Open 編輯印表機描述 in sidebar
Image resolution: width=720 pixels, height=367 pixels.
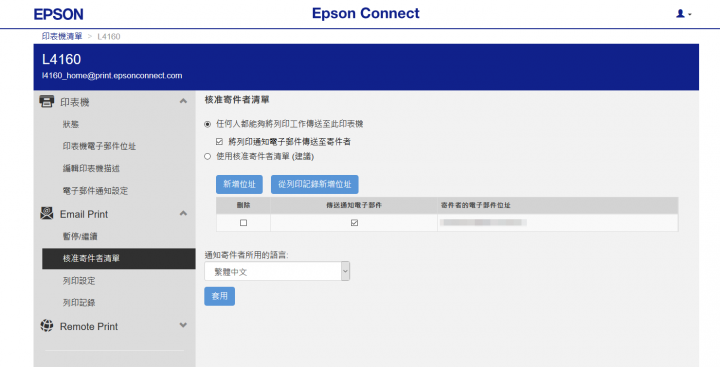click(x=91, y=169)
